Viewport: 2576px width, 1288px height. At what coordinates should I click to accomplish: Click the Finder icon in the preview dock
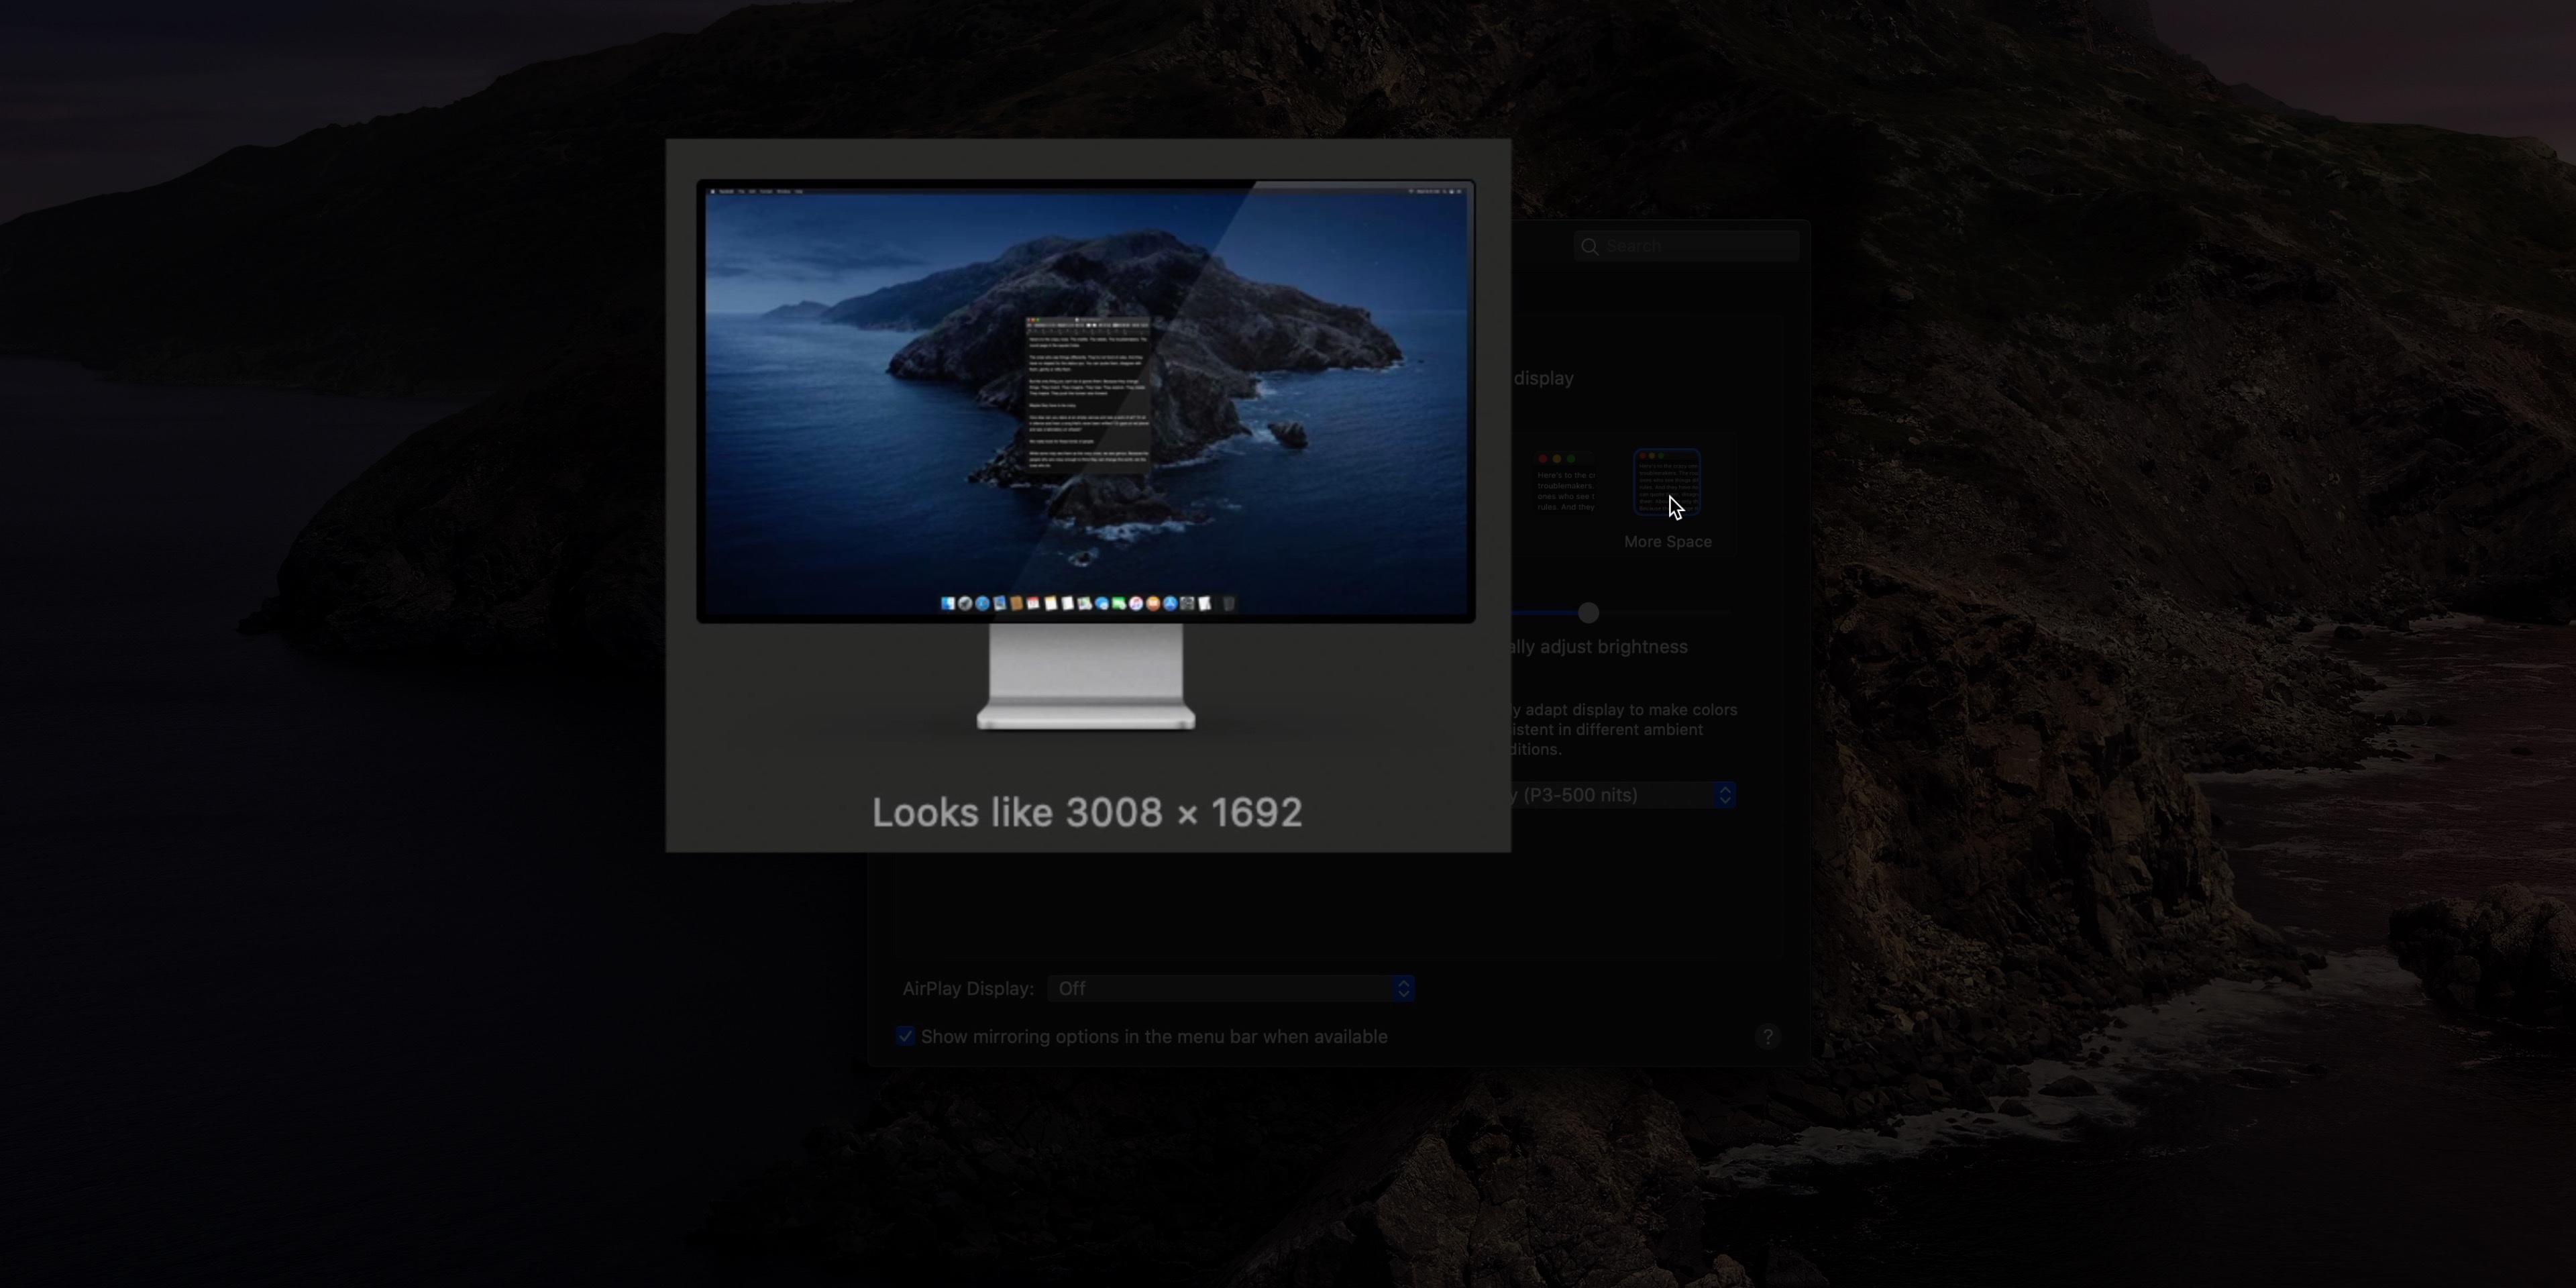click(x=948, y=604)
